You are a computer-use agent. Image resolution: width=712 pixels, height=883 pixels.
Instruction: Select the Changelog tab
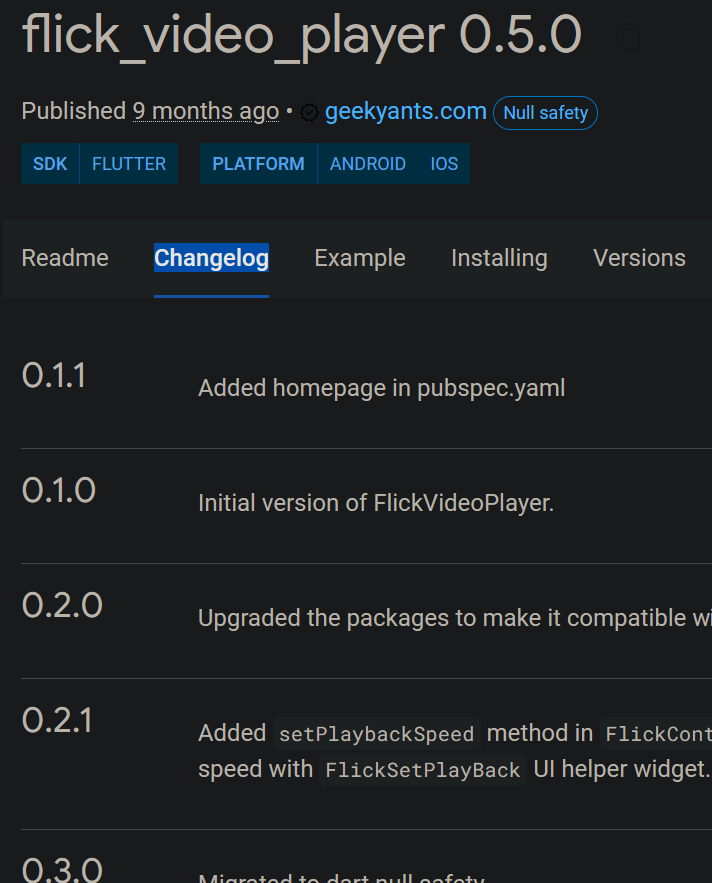(x=211, y=258)
